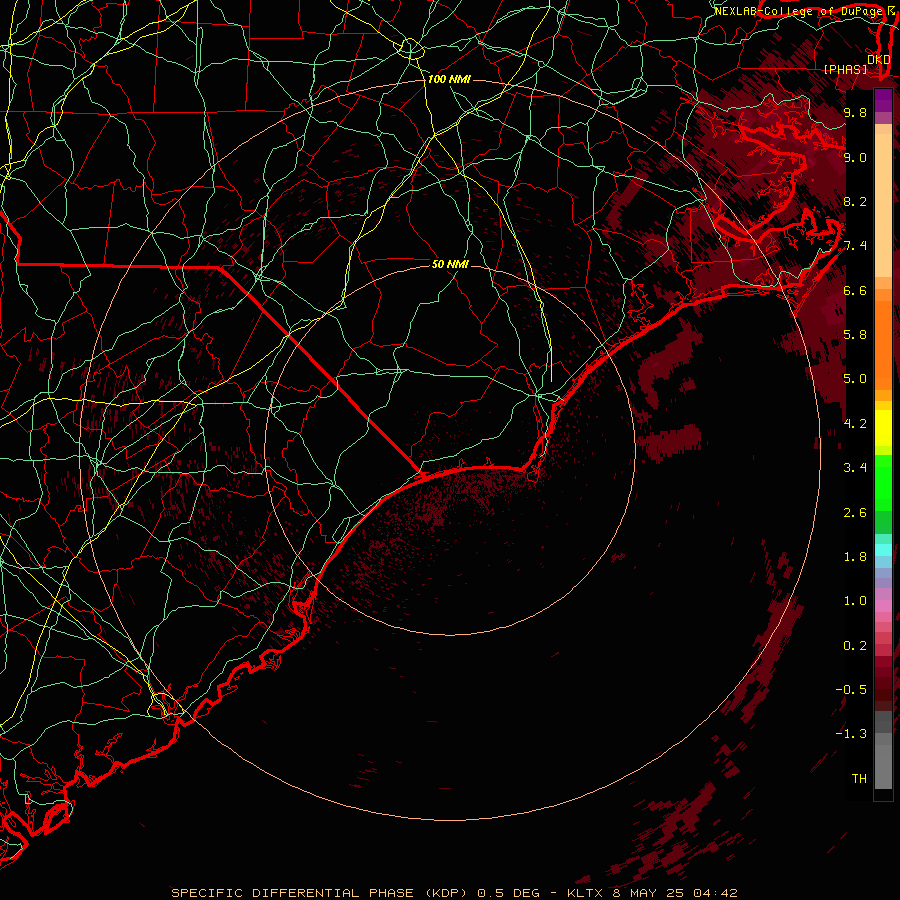Image resolution: width=900 pixels, height=900 pixels.
Task: Pick the bright green color bar segment
Action: pyautogui.click(x=883, y=483)
